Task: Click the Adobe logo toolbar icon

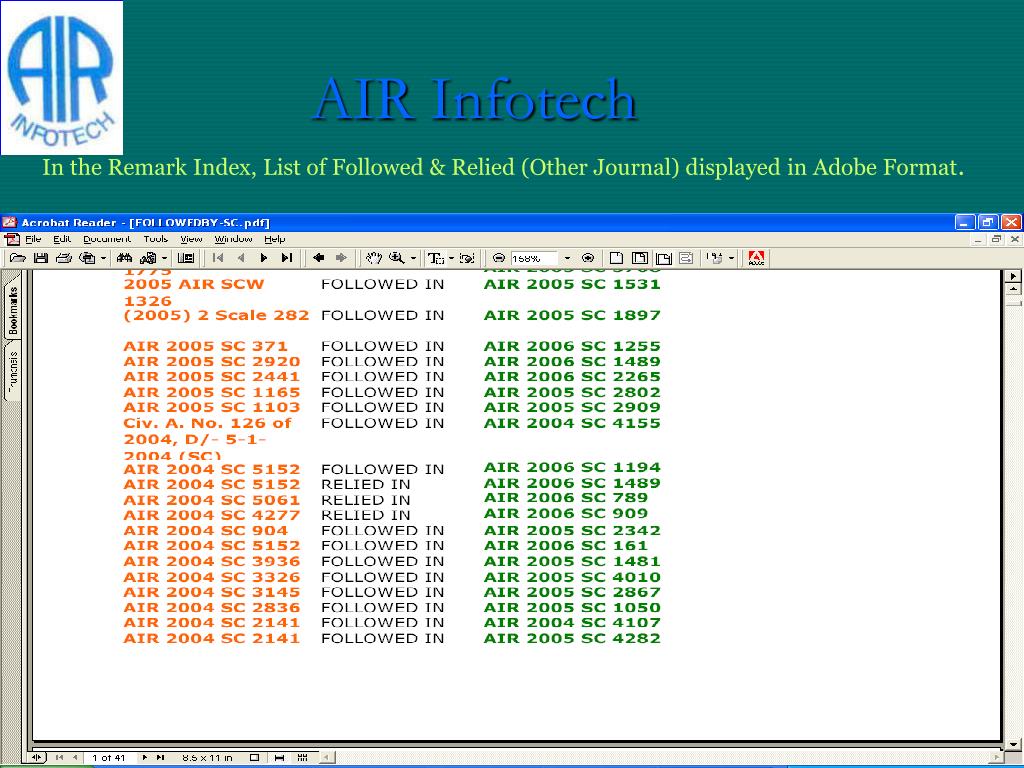Action: click(756, 258)
